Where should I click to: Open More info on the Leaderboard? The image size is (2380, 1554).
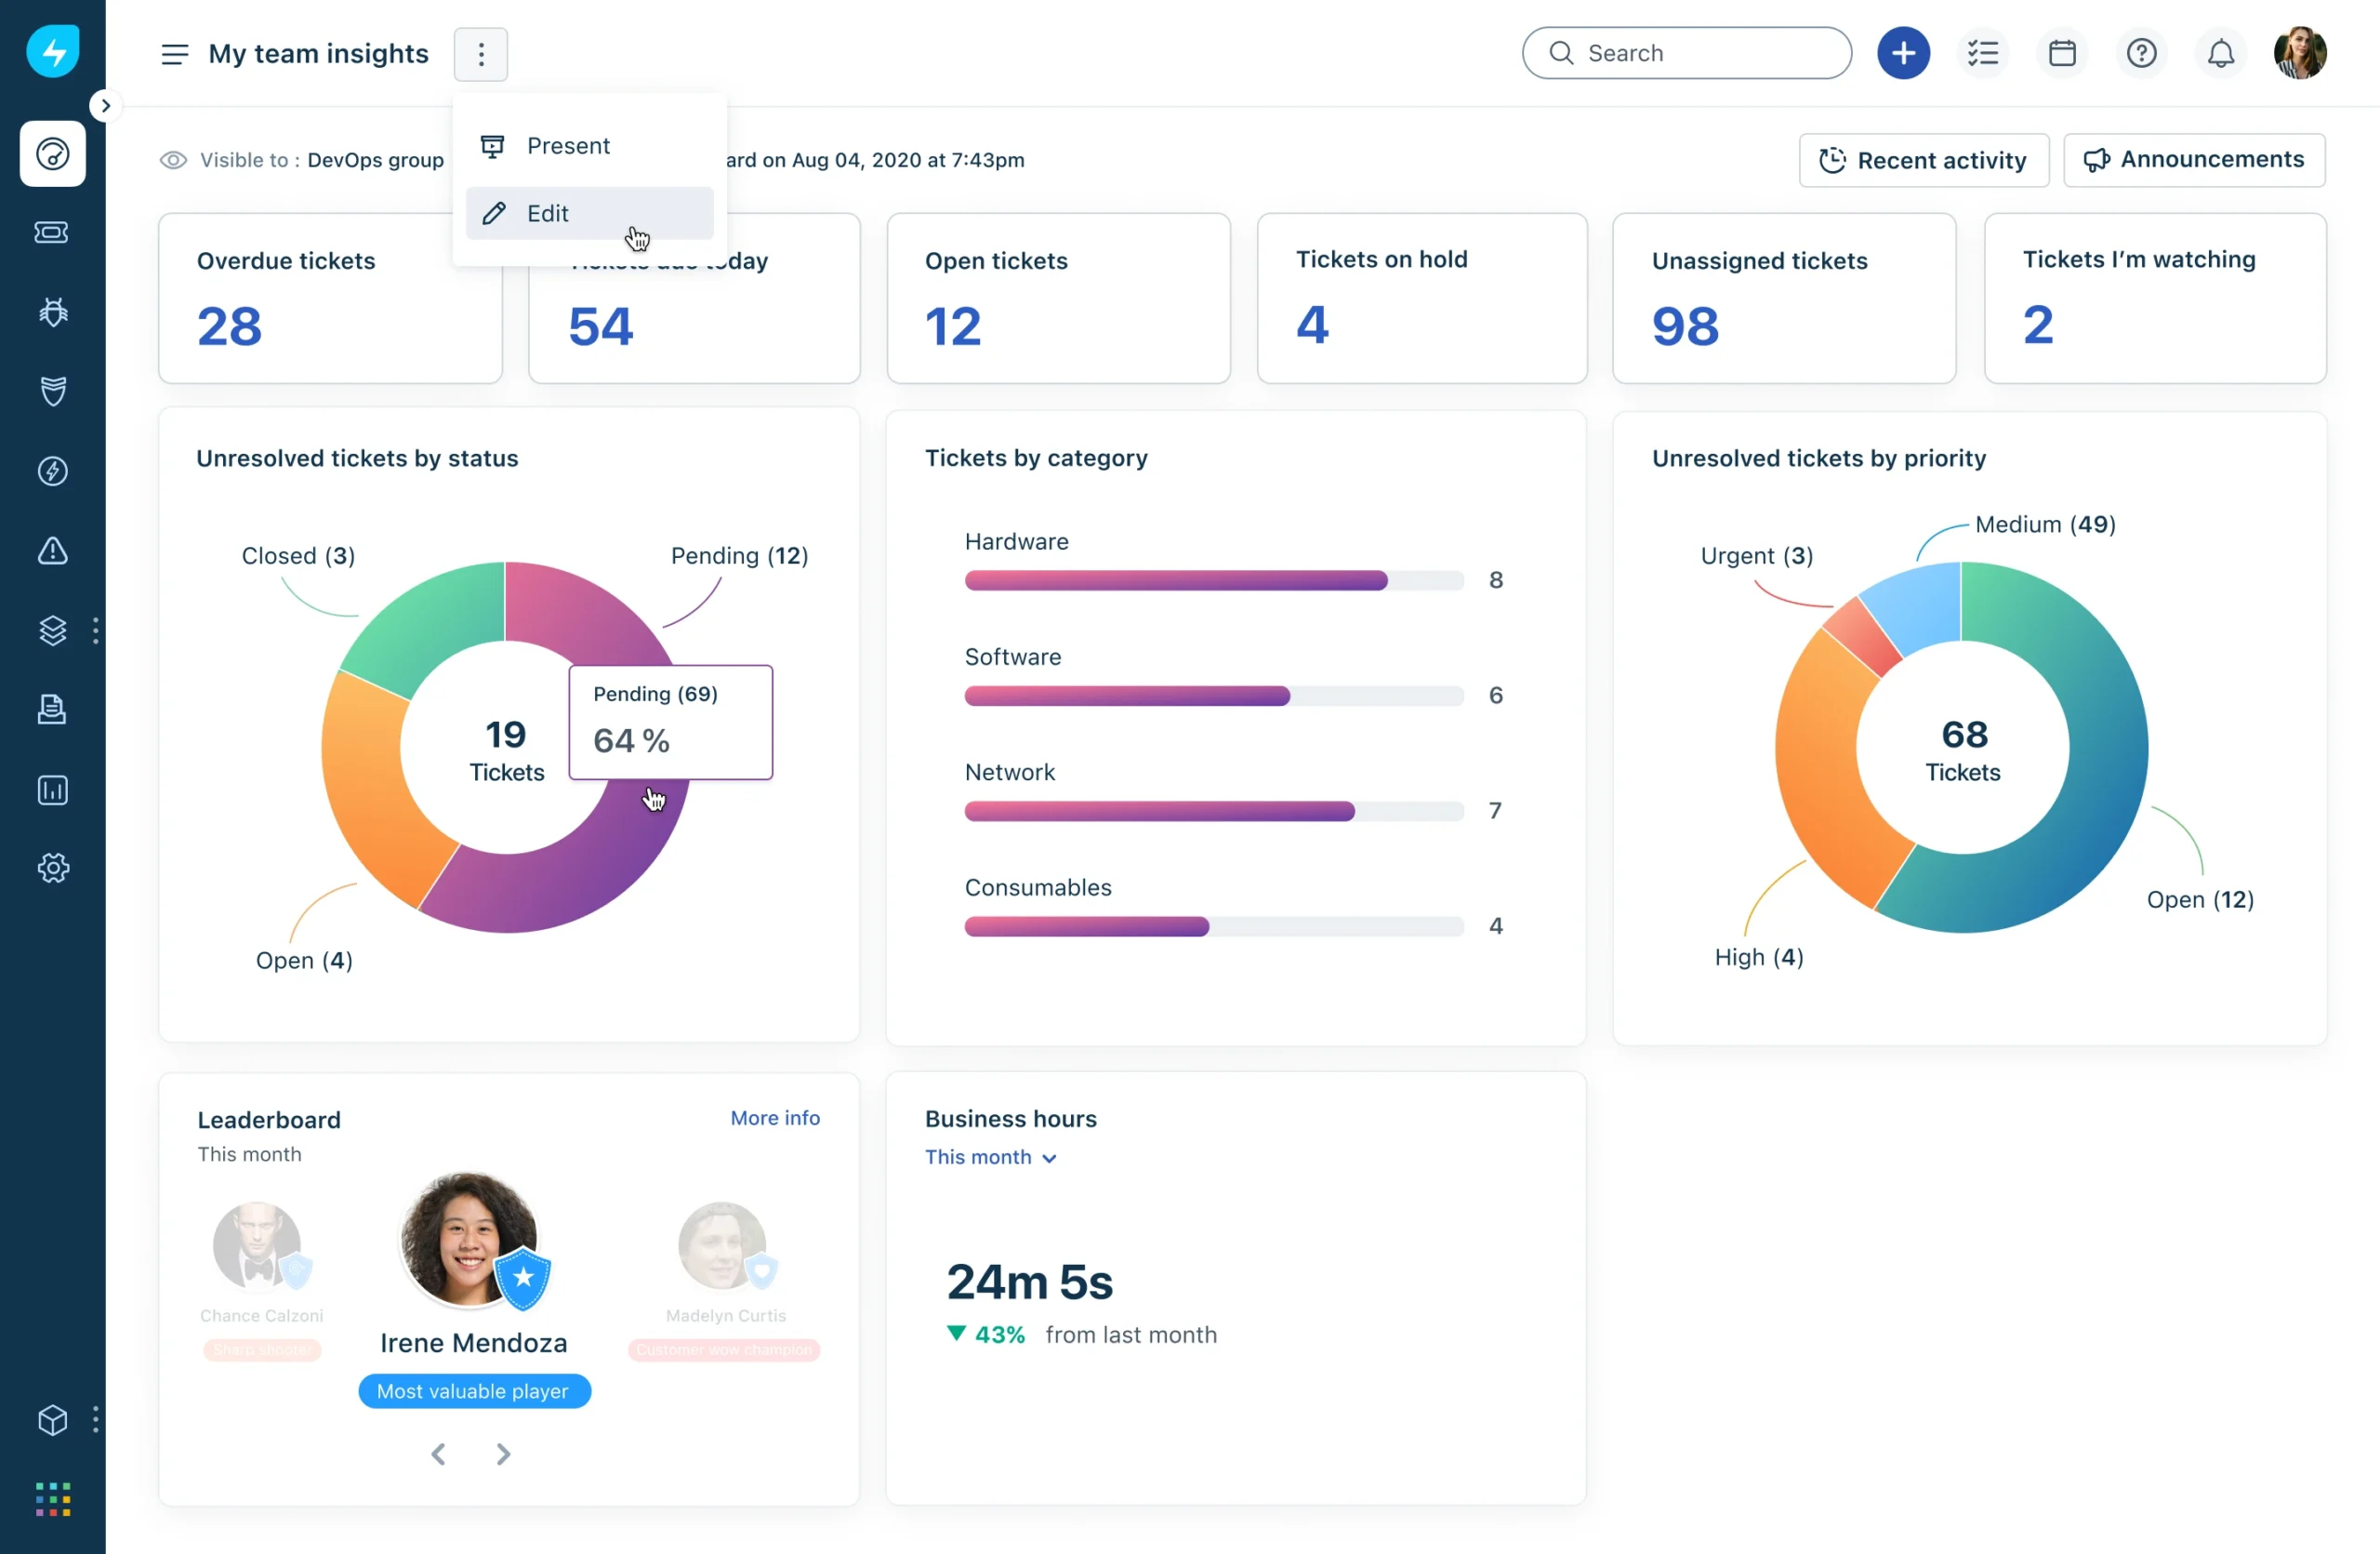tap(774, 1117)
